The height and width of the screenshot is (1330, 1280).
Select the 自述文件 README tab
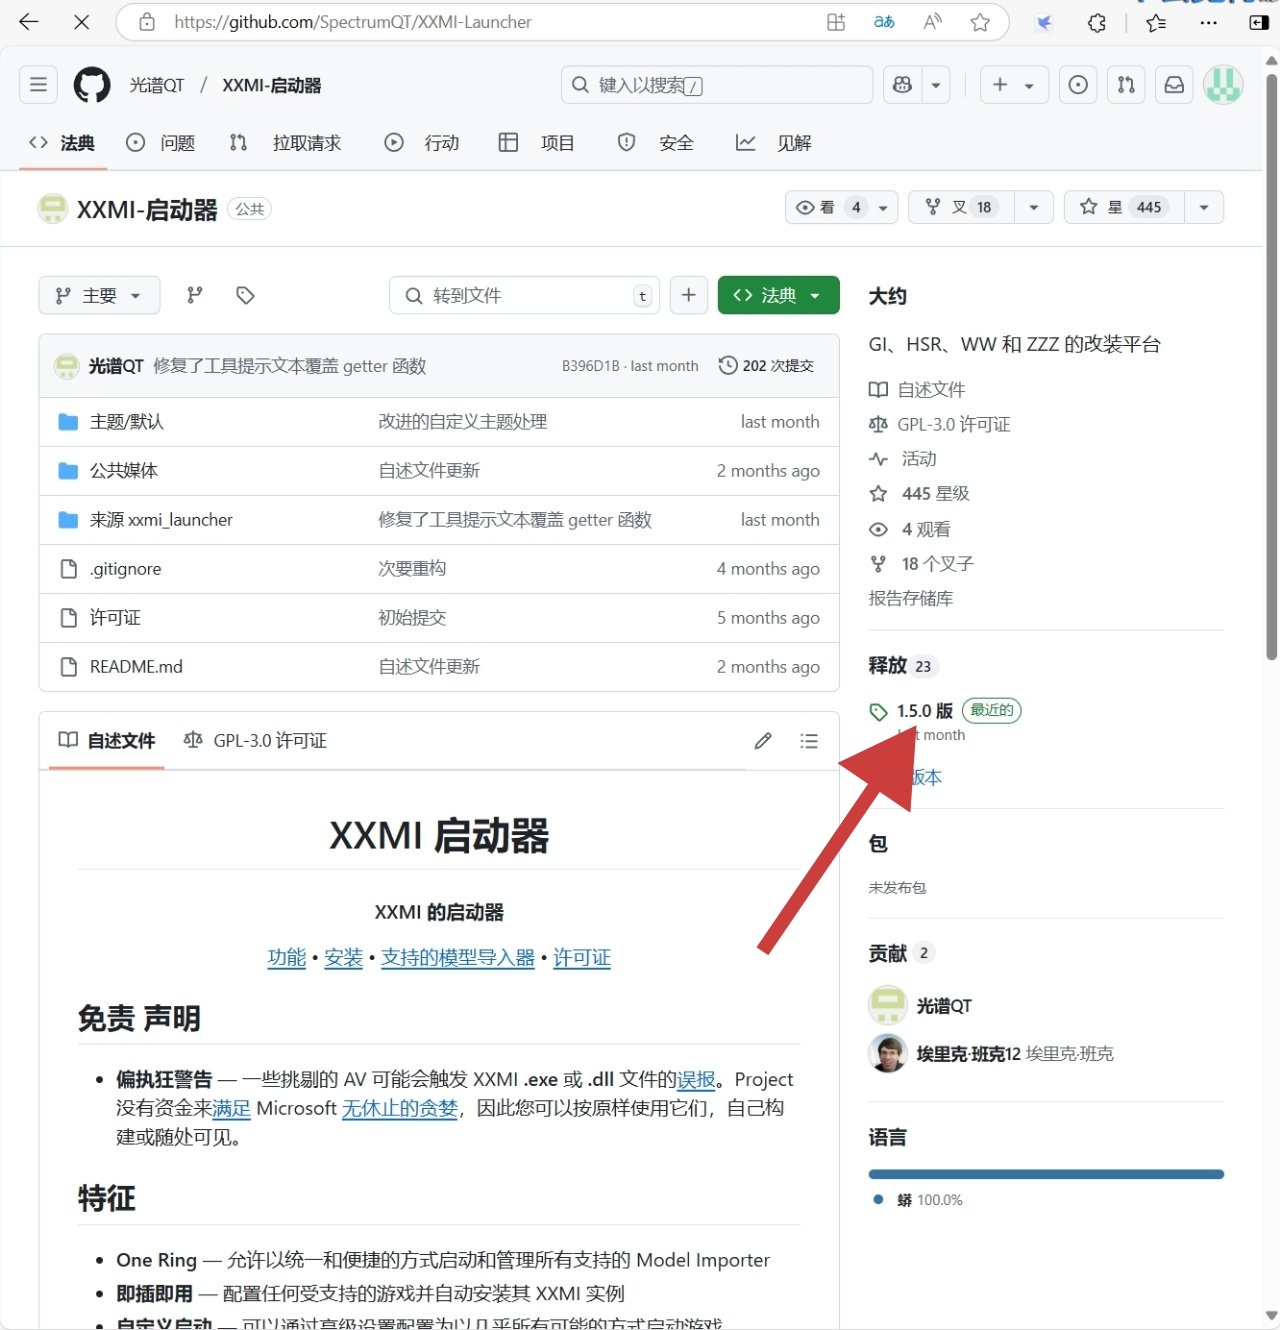[x=106, y=741]
